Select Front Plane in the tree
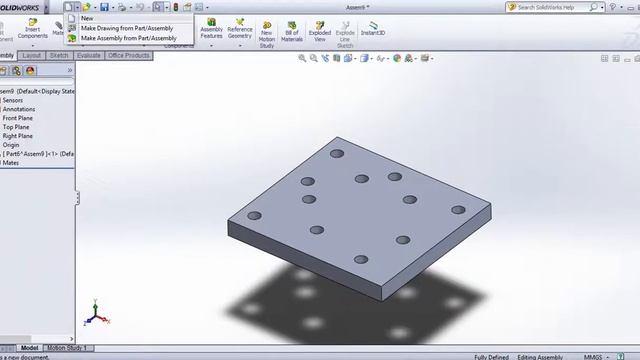This screenshot has height=360, width=640. [18, 118]
